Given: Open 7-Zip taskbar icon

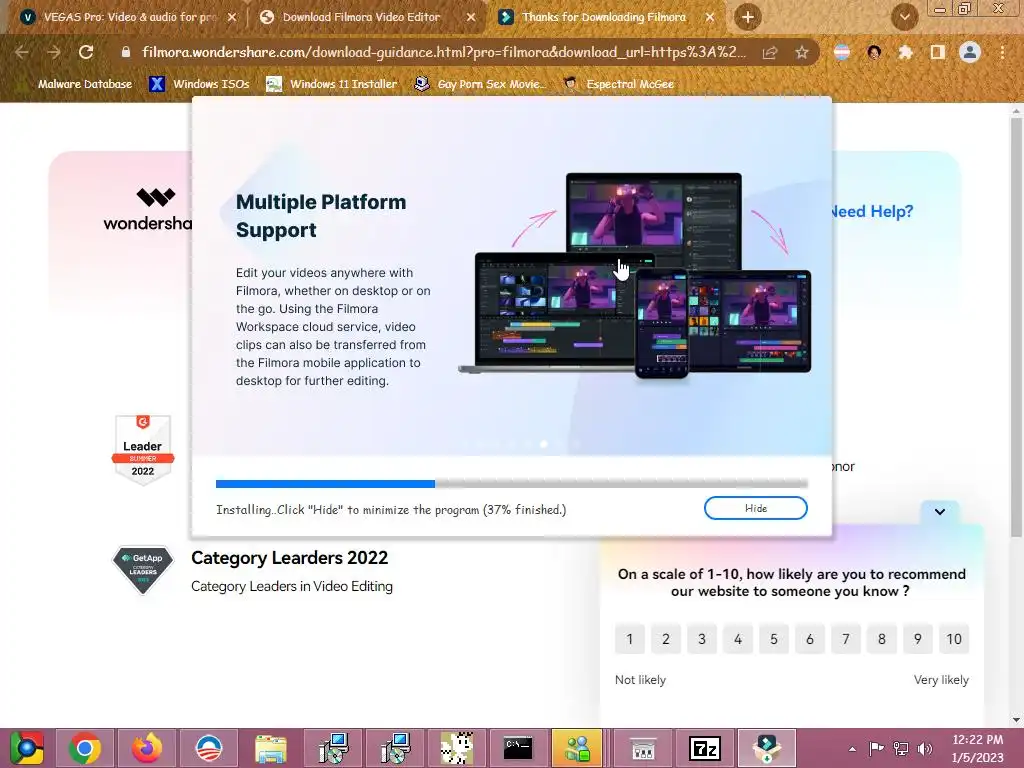Looking at the screenshot, I should (704, 748).
